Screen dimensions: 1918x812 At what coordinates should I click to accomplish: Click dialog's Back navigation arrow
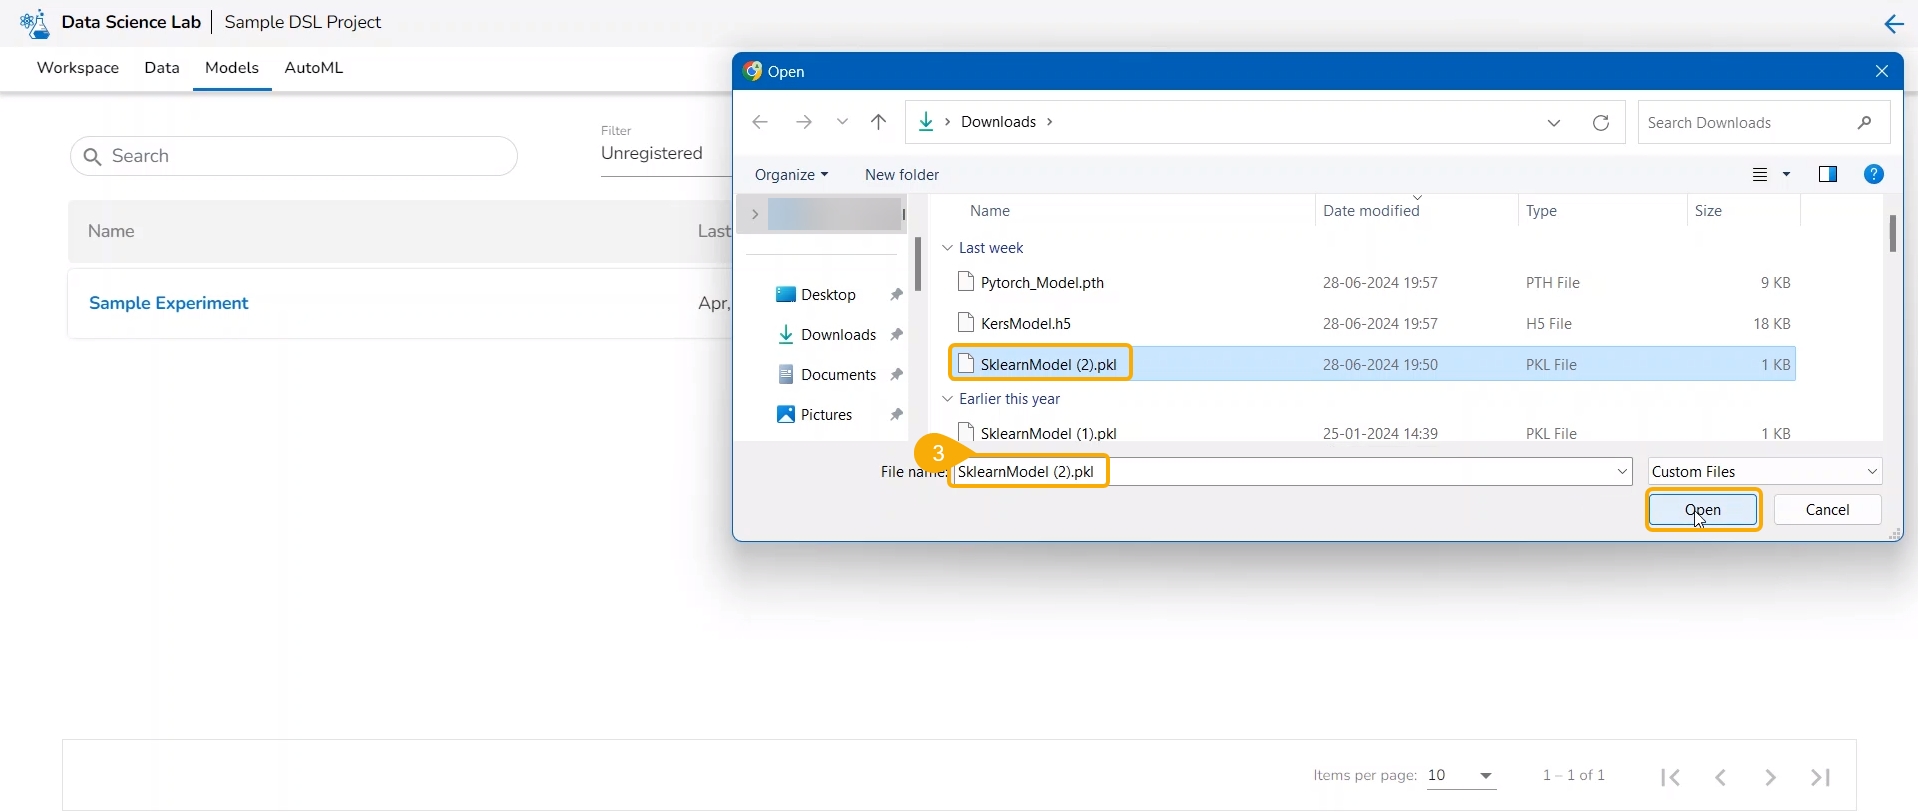(760, 122)
